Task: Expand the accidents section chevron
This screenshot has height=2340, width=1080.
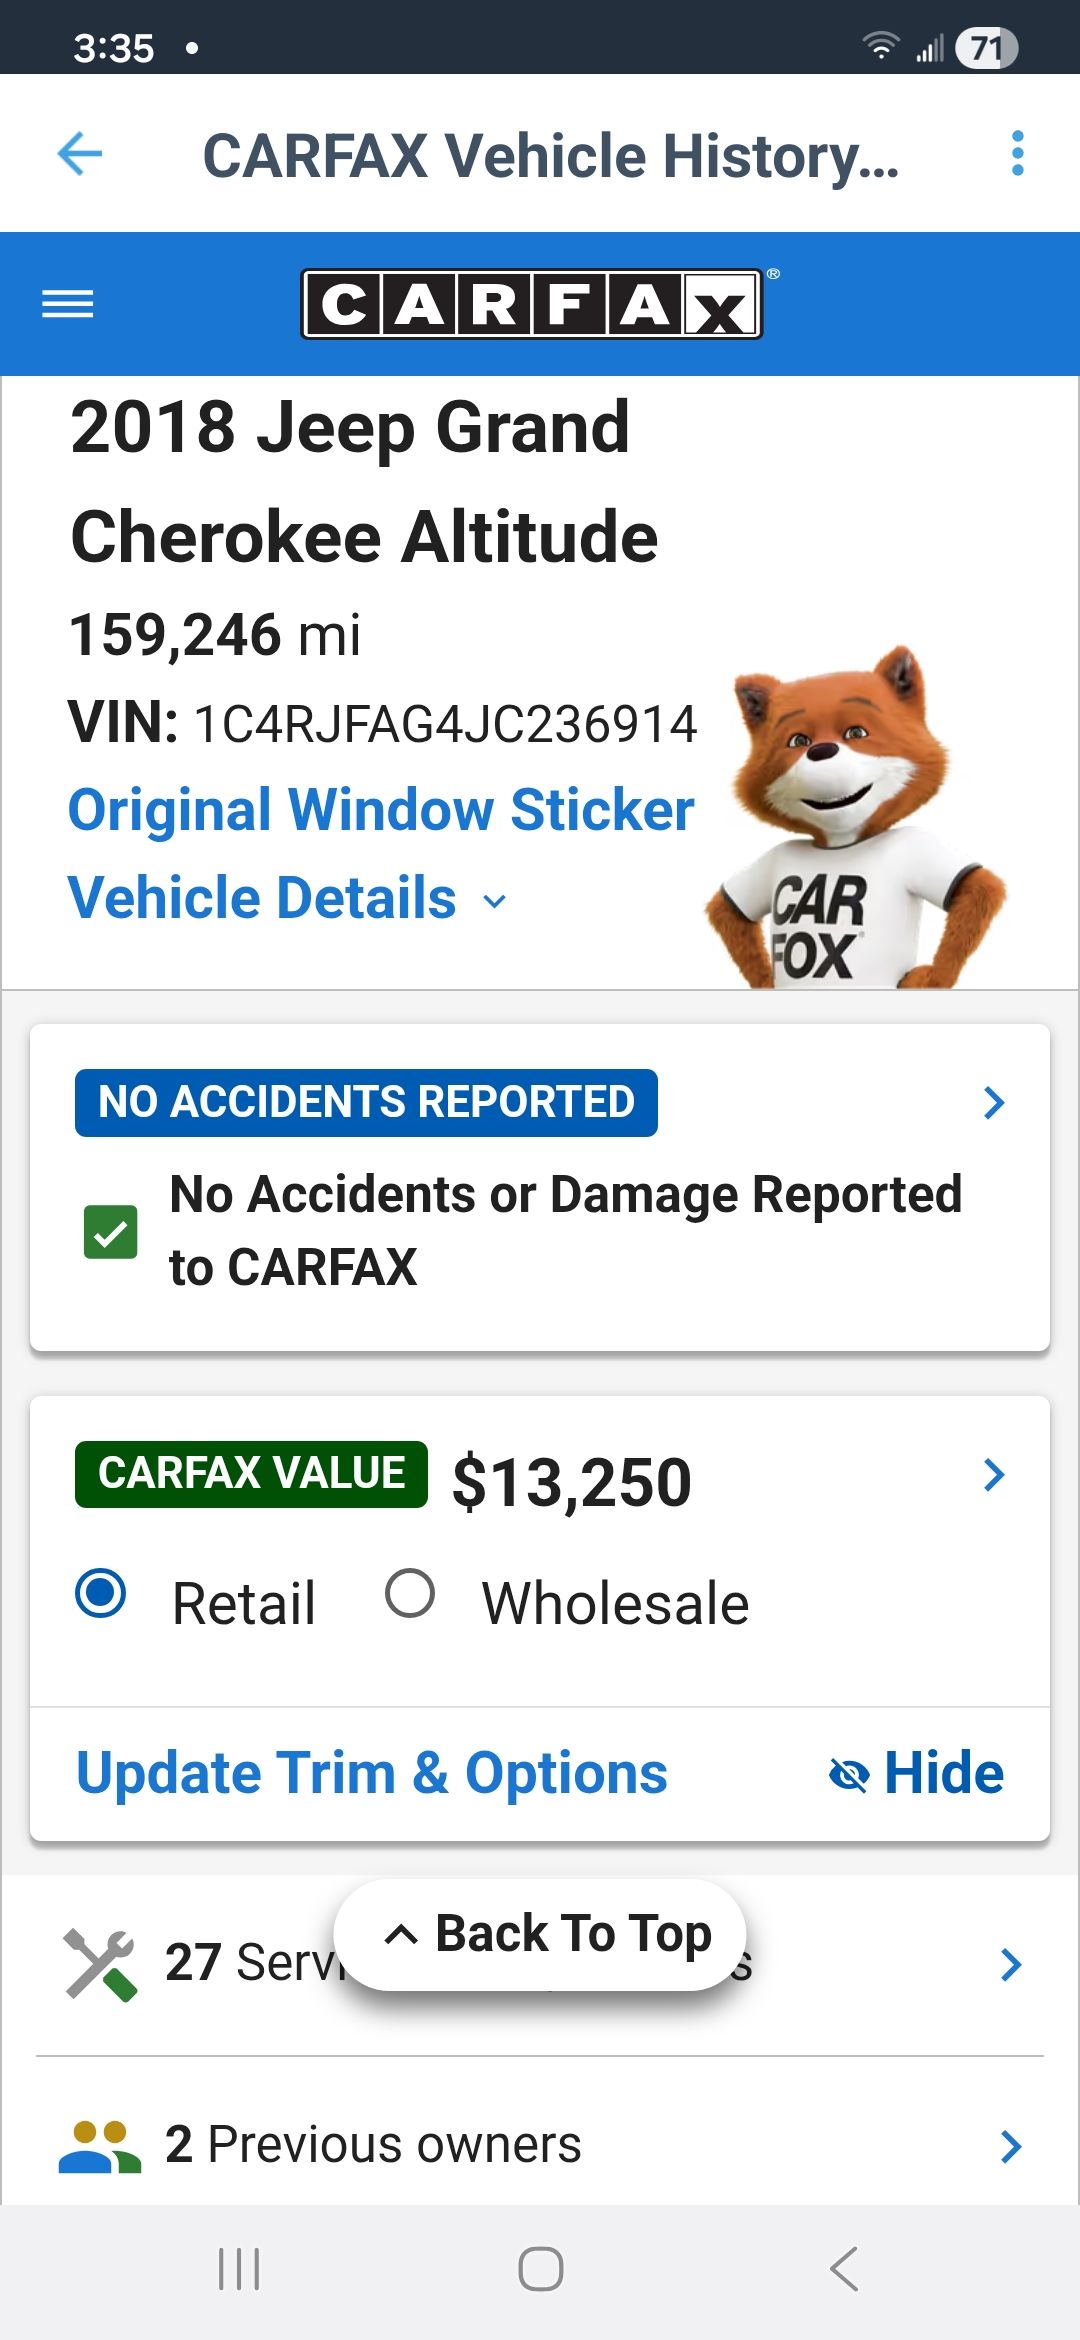Action: pyautogui.click(x=993, y=1102)
